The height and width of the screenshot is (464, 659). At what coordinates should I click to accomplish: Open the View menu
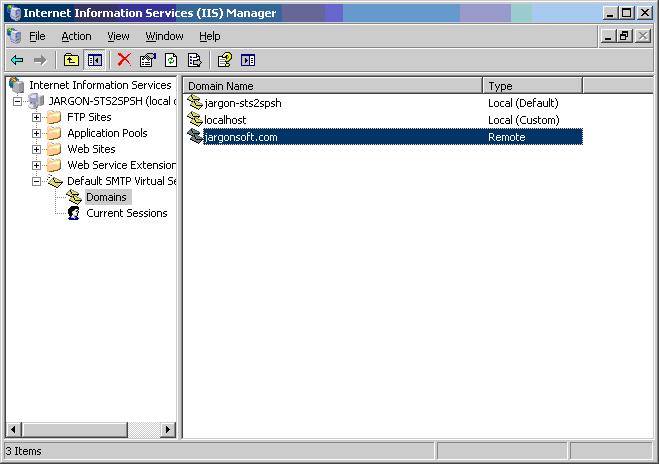tap(118, 37)
